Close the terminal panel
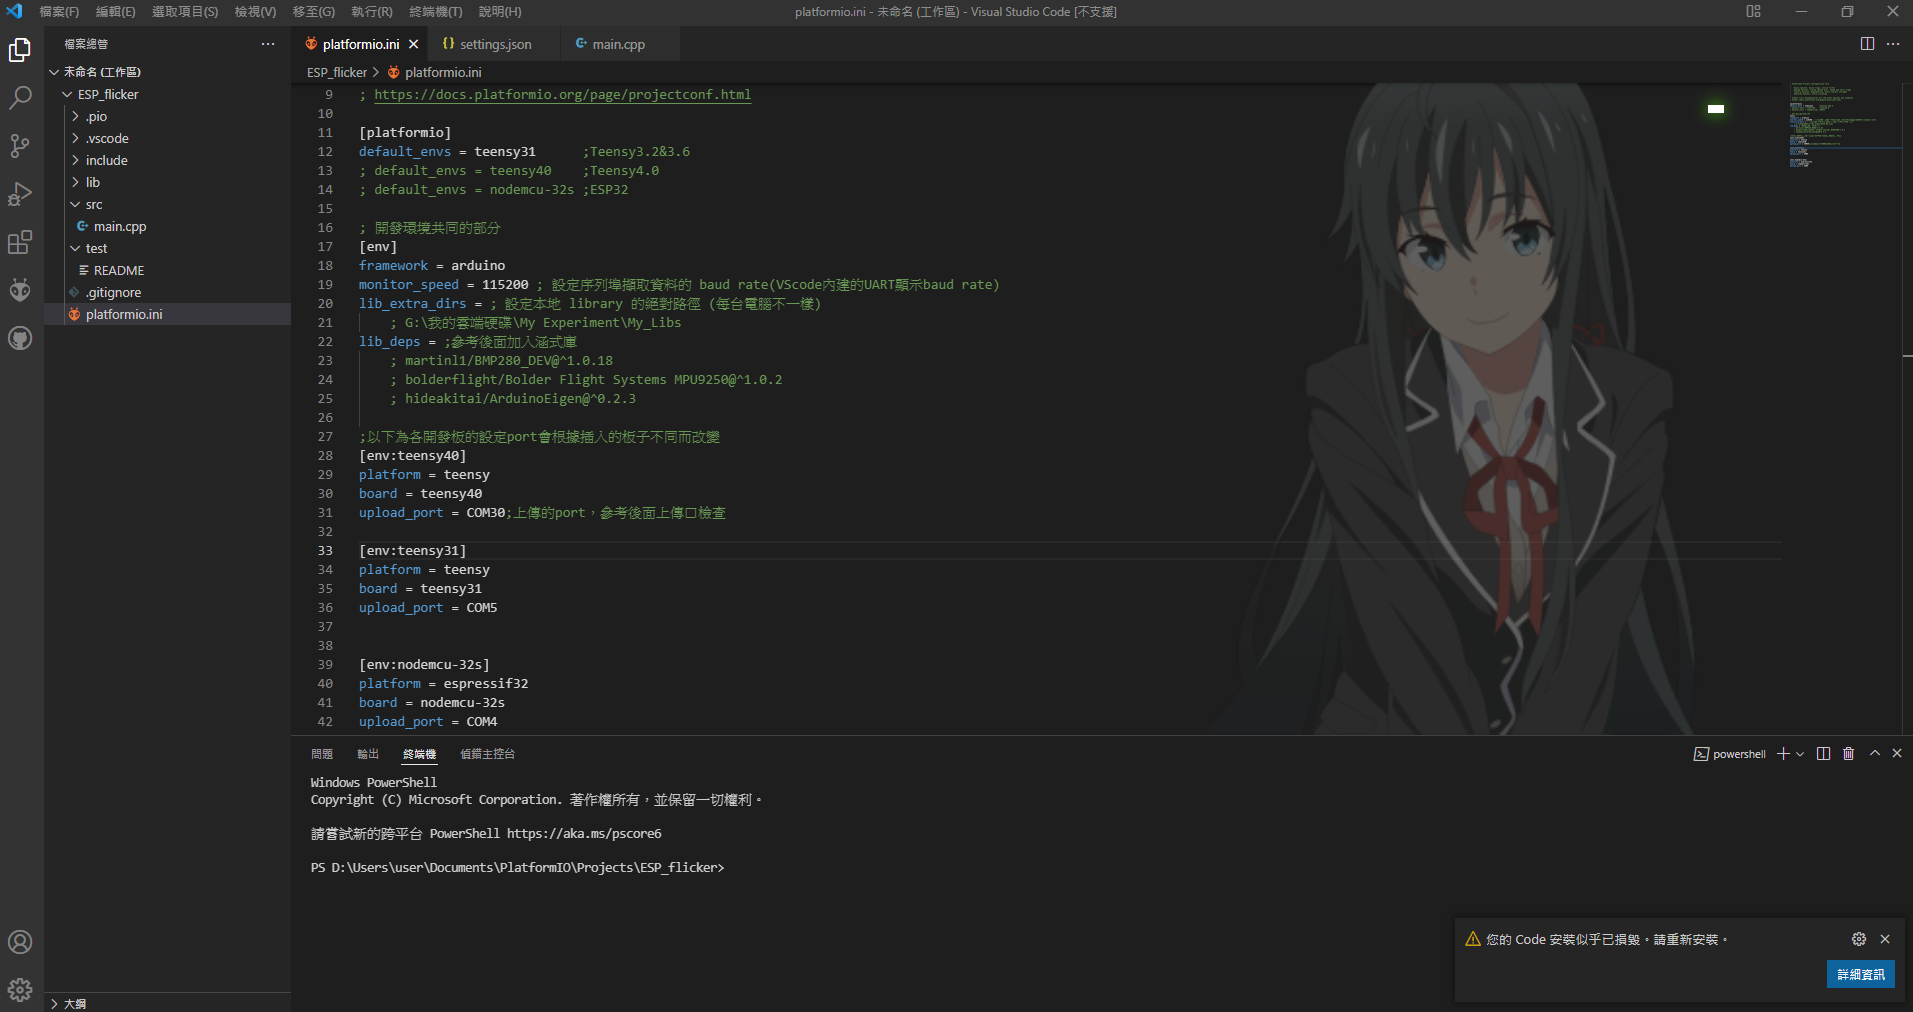The image size is (1913, 1012). coord(1897,753)
